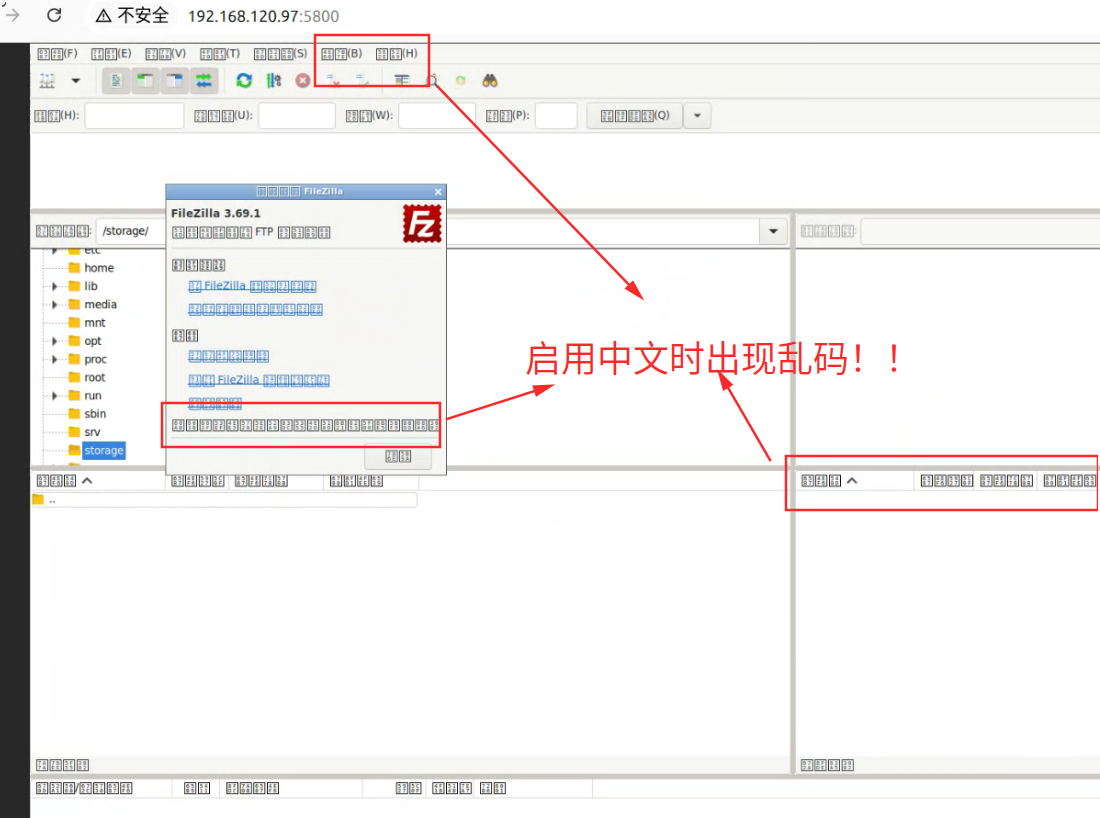
Task: Select the run folder name
Action: [93, 396]
